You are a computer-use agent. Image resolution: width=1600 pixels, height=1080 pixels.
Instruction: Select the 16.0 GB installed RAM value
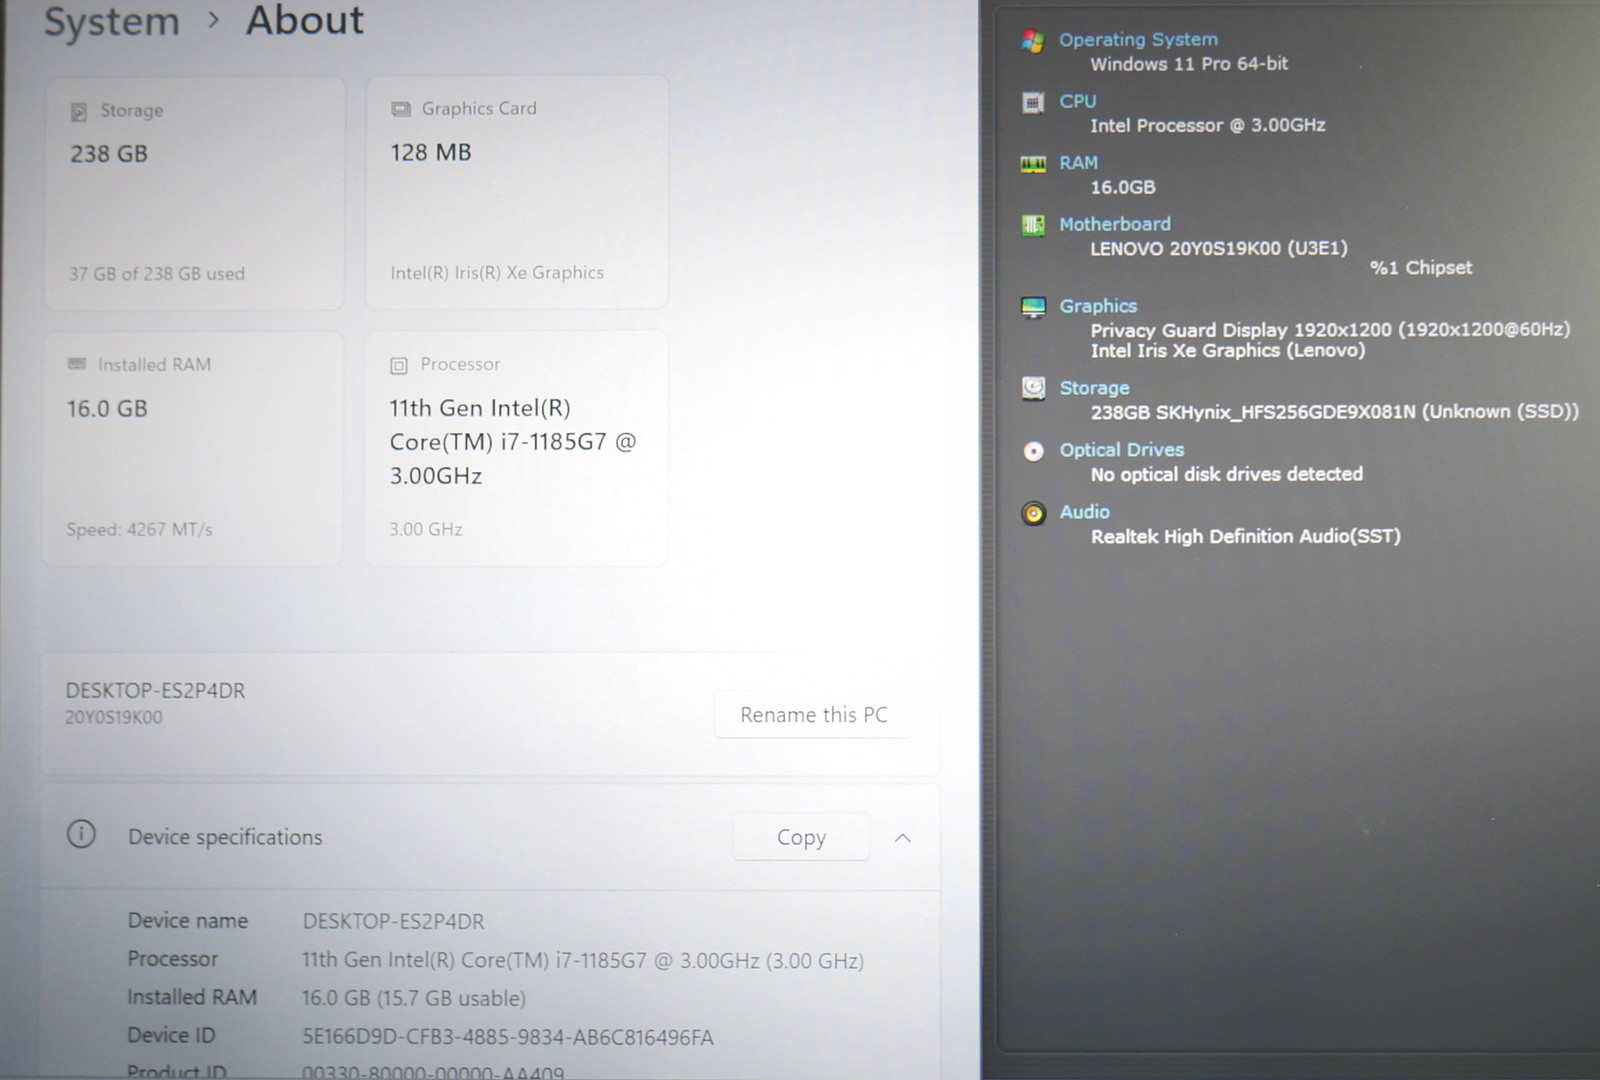click(x=107, y=409)
